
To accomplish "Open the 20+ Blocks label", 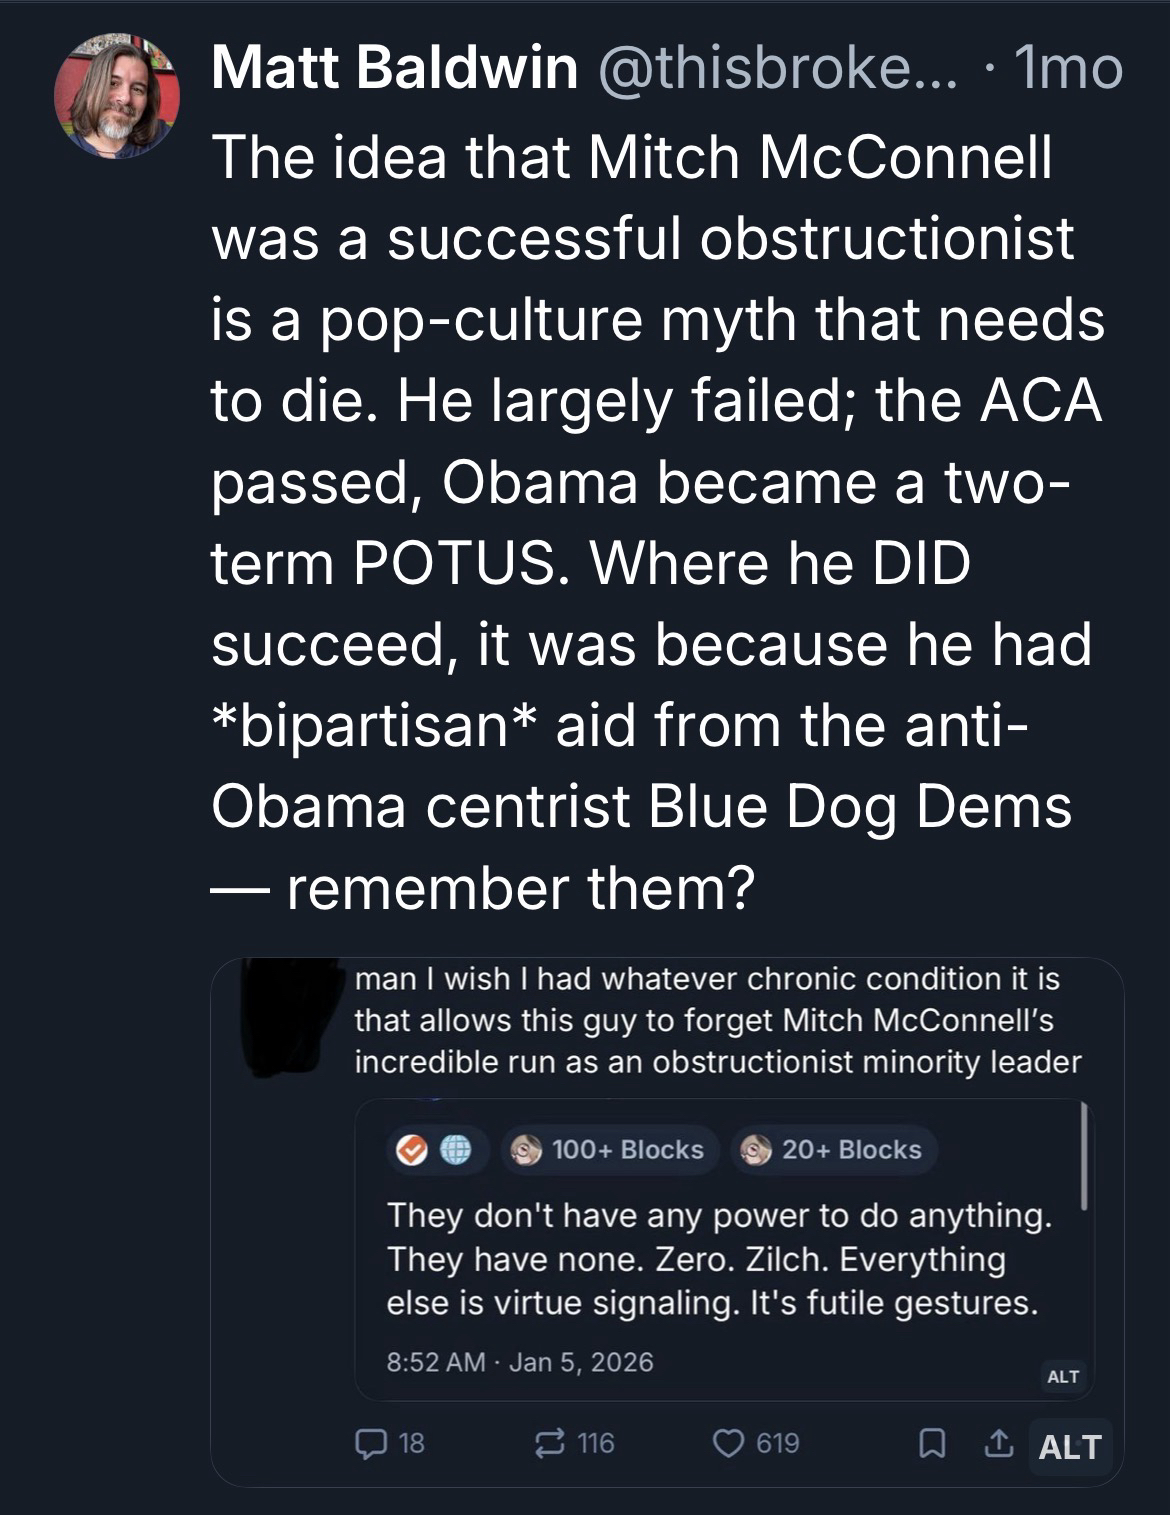I will pos(833,1150).
